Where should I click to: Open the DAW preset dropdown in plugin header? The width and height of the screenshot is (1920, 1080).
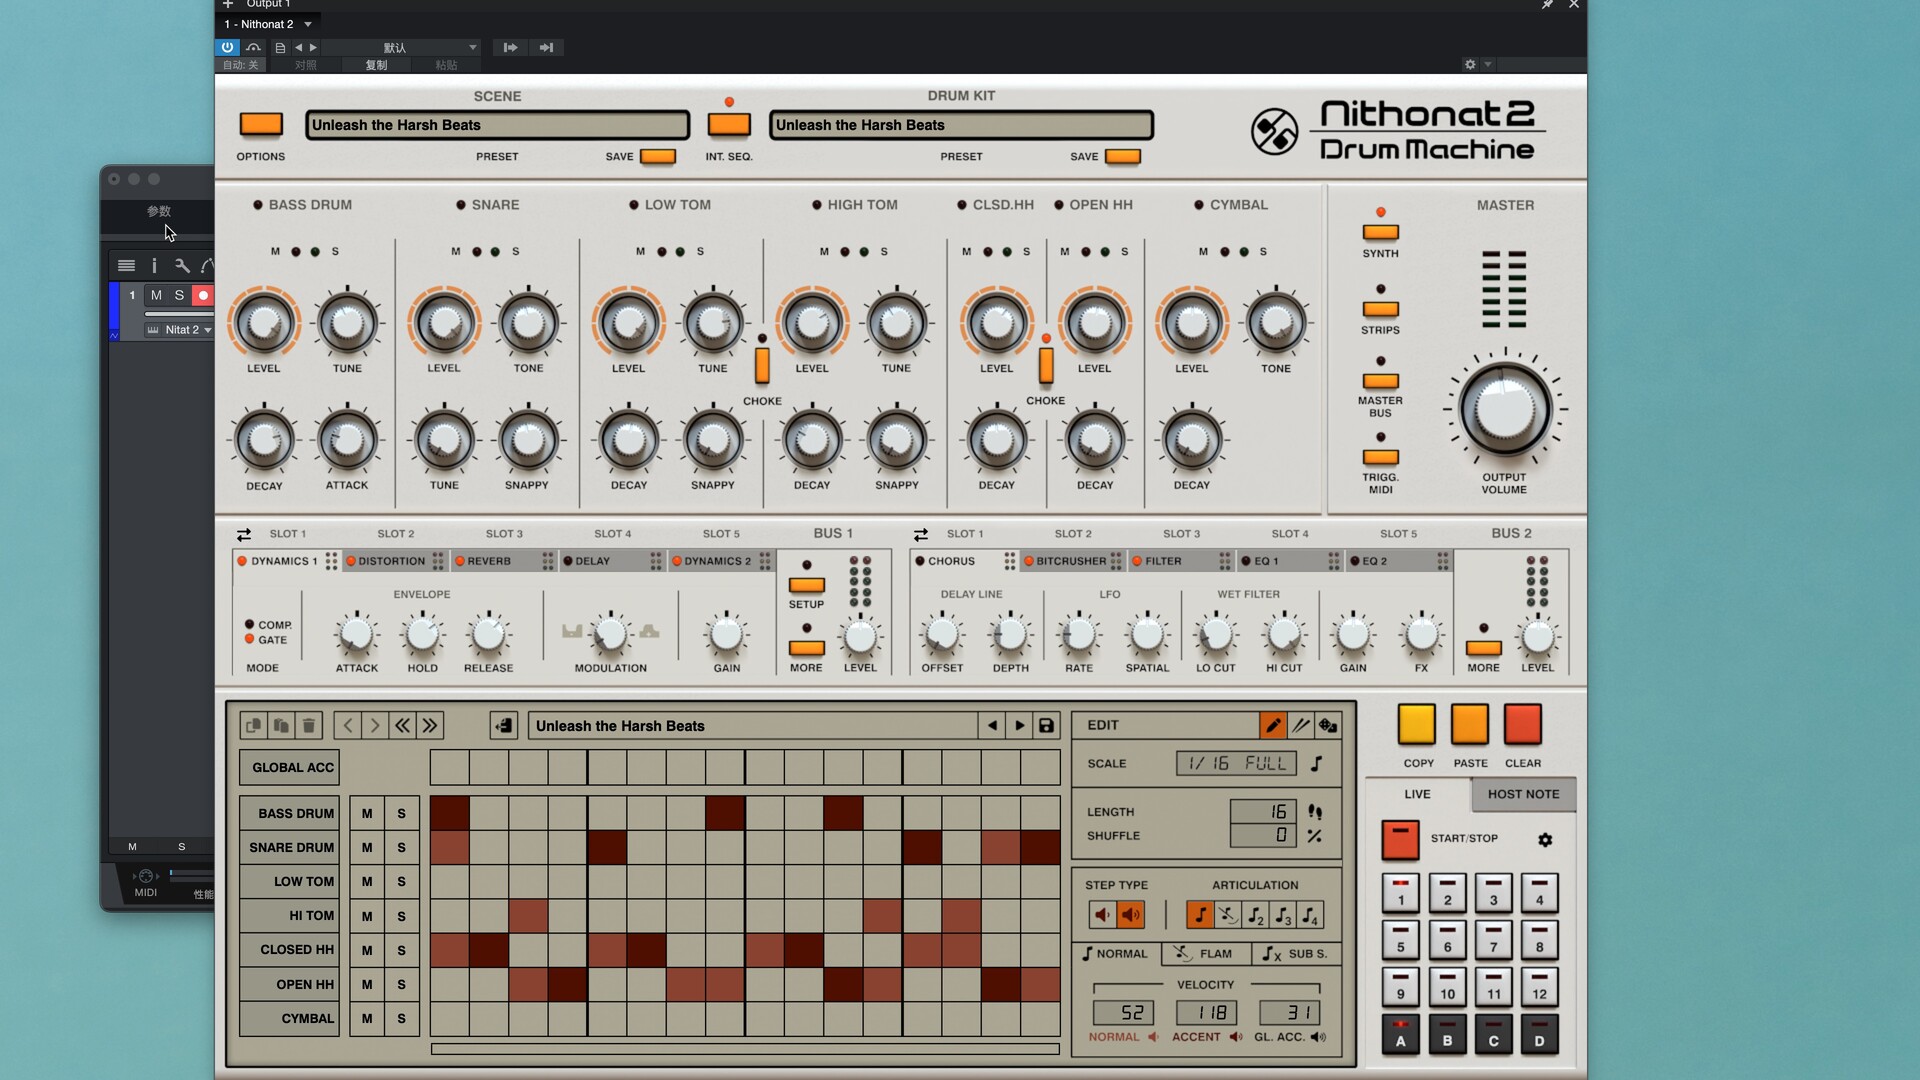point(400,47)
